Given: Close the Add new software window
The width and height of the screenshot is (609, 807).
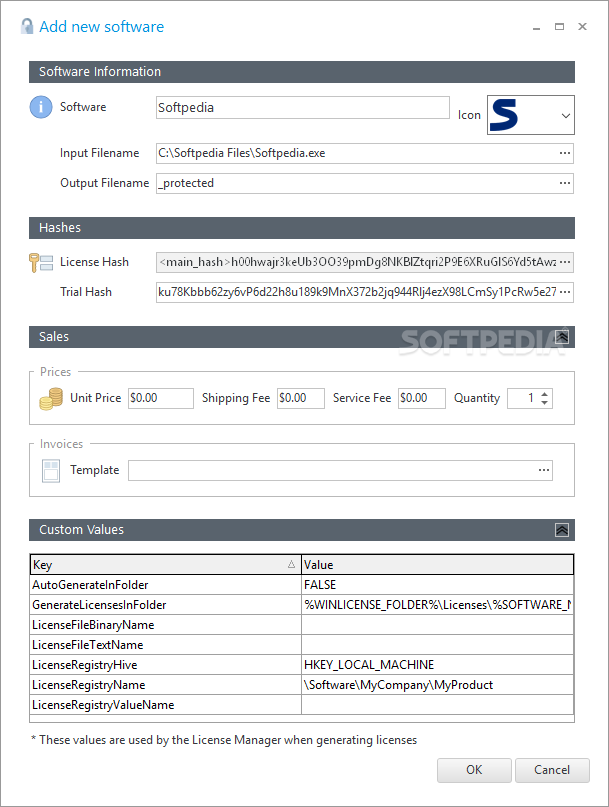Looking at the screenshot, I should click(582, 27).
